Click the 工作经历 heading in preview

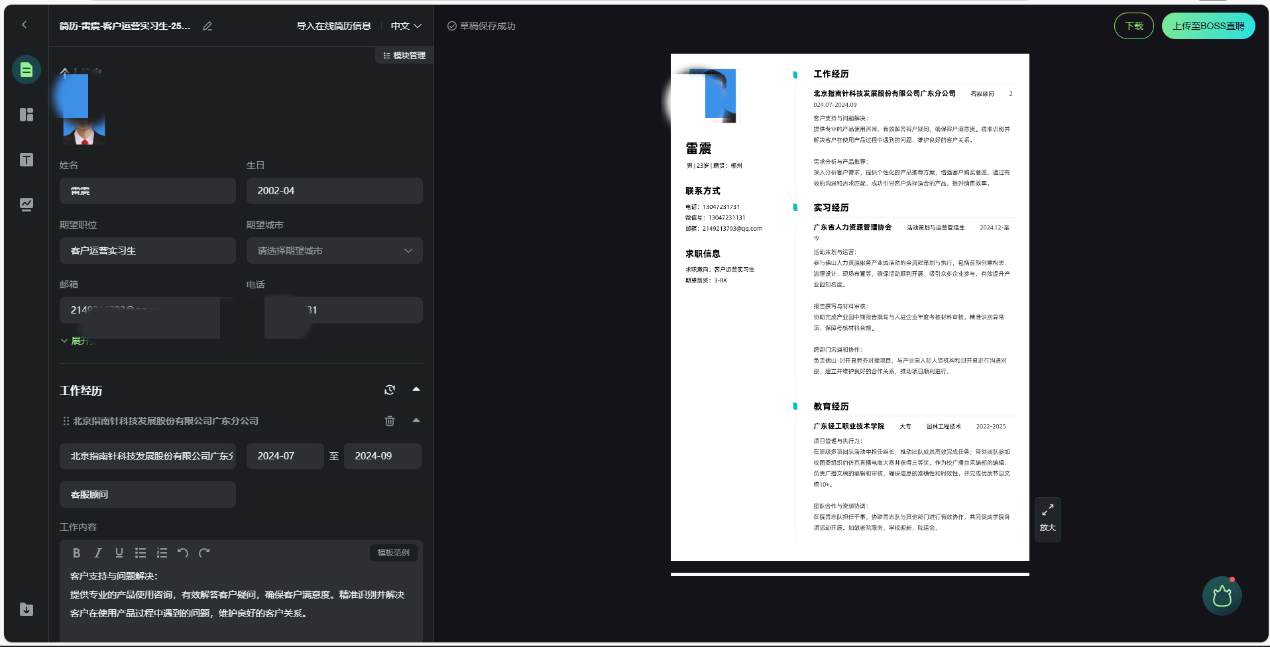point(831,75)
